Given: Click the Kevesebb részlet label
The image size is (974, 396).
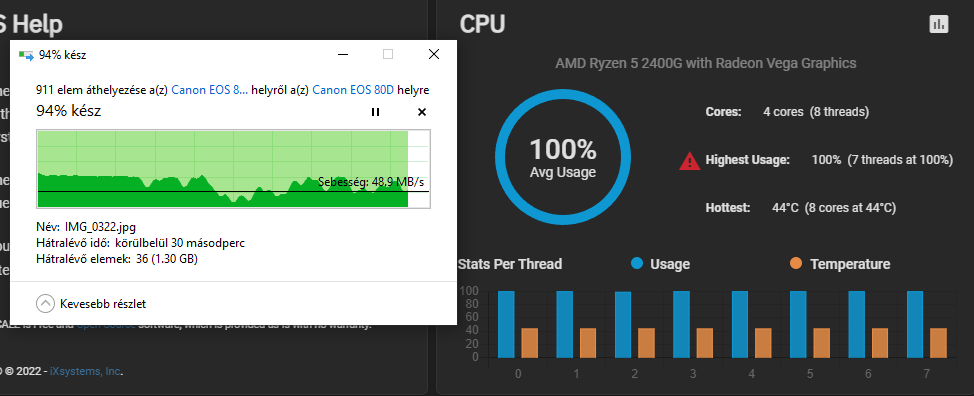Looking at the screenshot, I should tap(102, 304).
